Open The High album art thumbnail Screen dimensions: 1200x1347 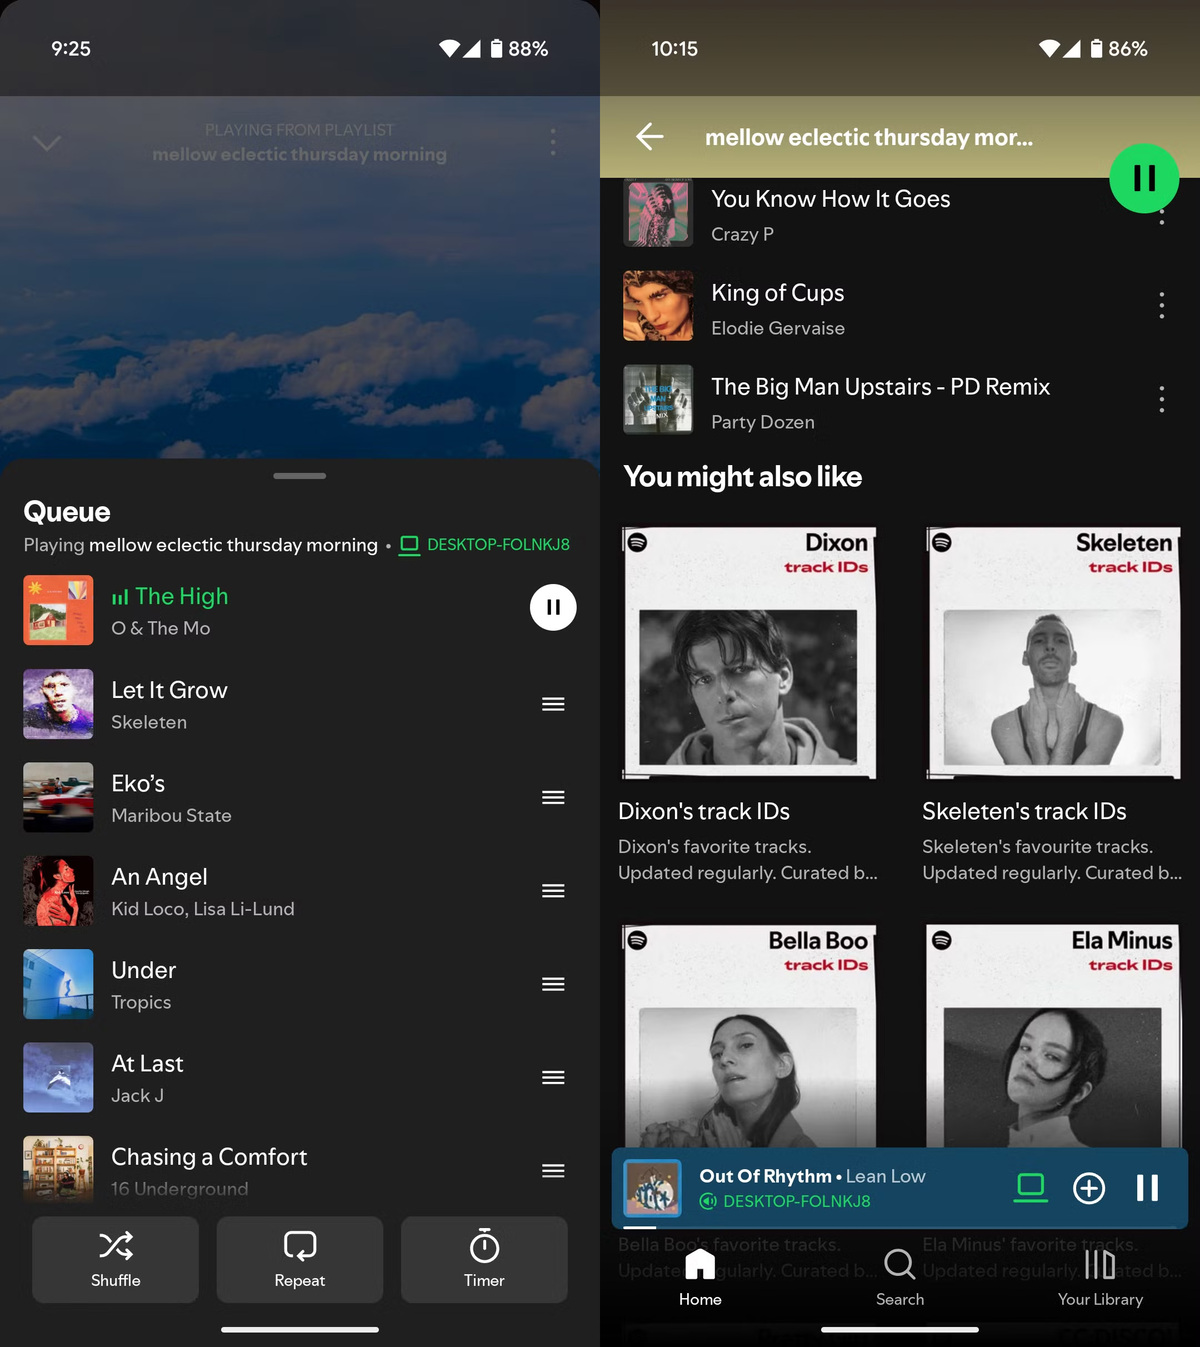(58, 610)
